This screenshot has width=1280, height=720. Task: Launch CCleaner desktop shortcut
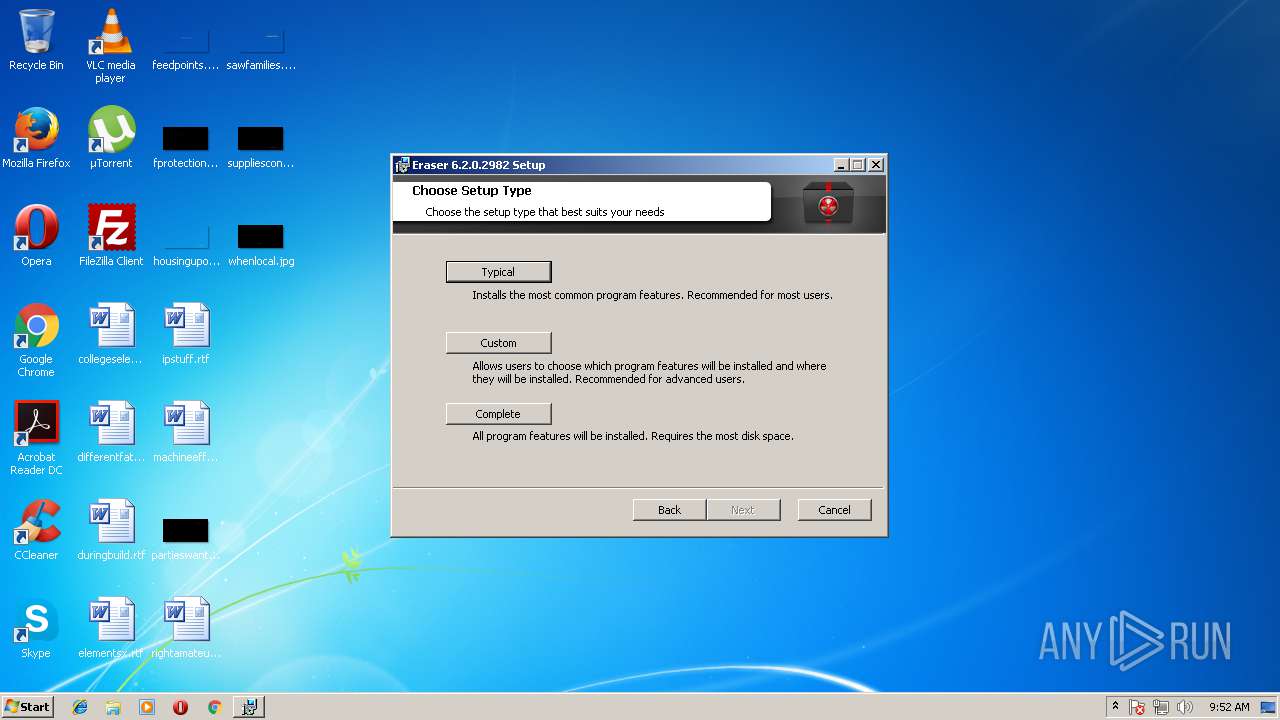coord(36,530)
